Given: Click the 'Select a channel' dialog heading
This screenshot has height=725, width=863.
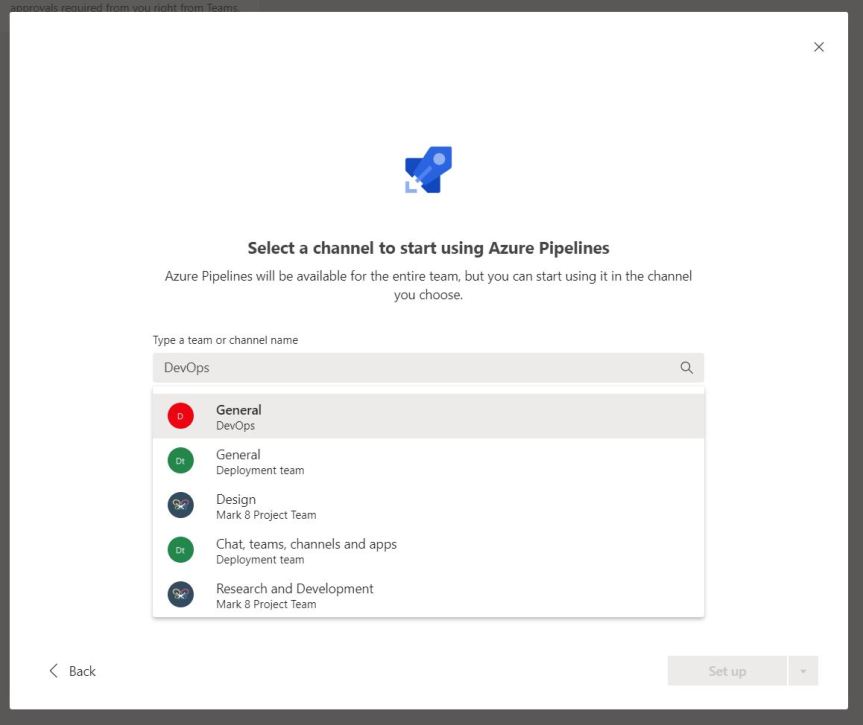Looking at the screenshot, I should click(428, 247).
